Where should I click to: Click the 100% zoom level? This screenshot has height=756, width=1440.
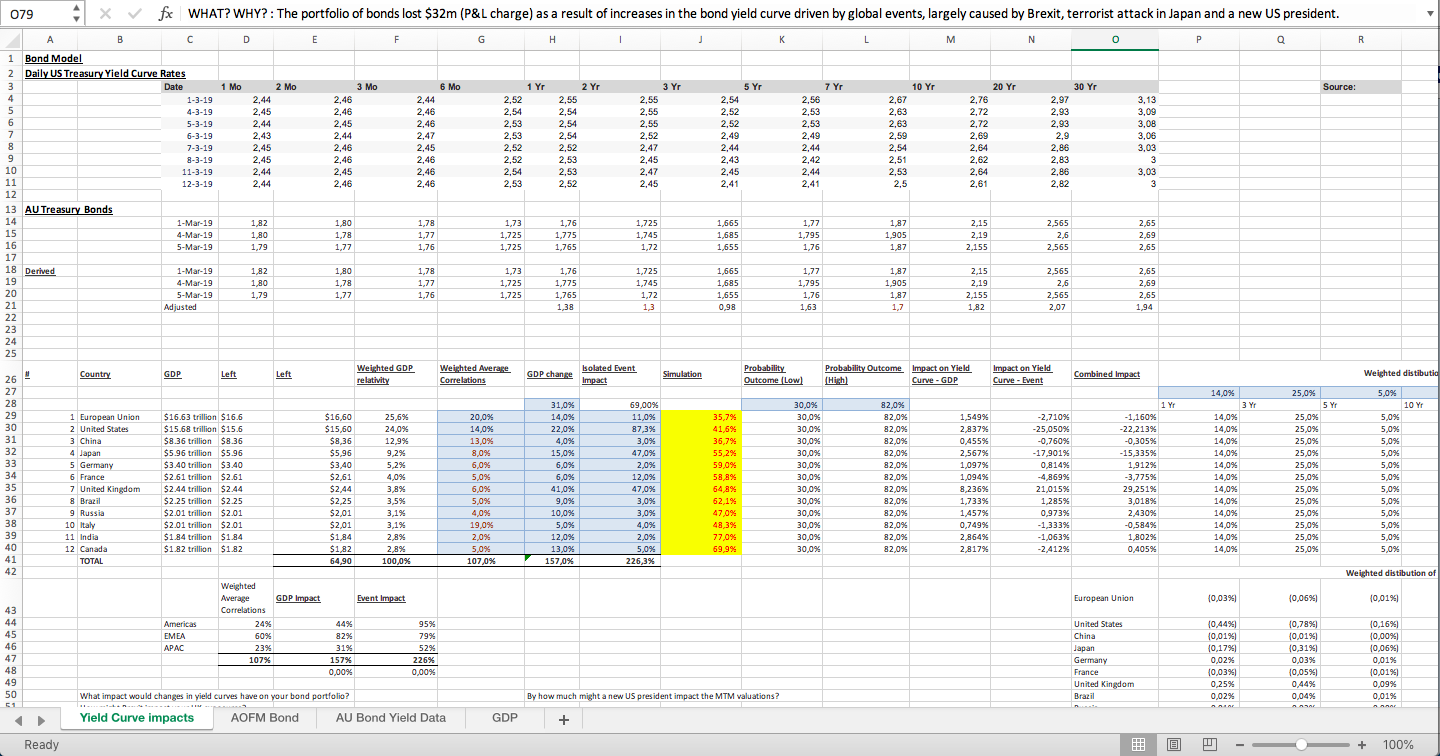pos(1398,744)
